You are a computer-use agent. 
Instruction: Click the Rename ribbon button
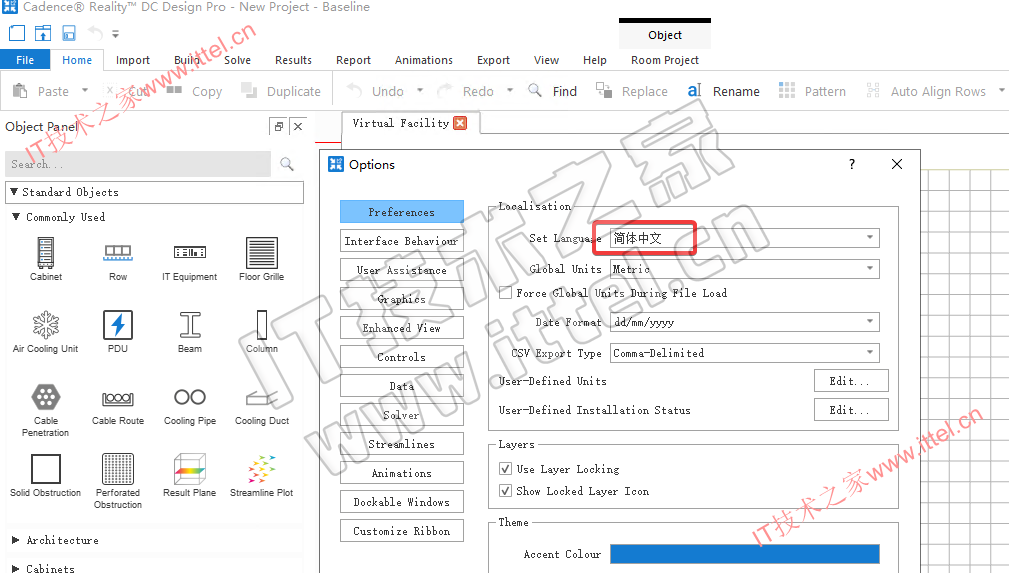(x=723, y=91)
